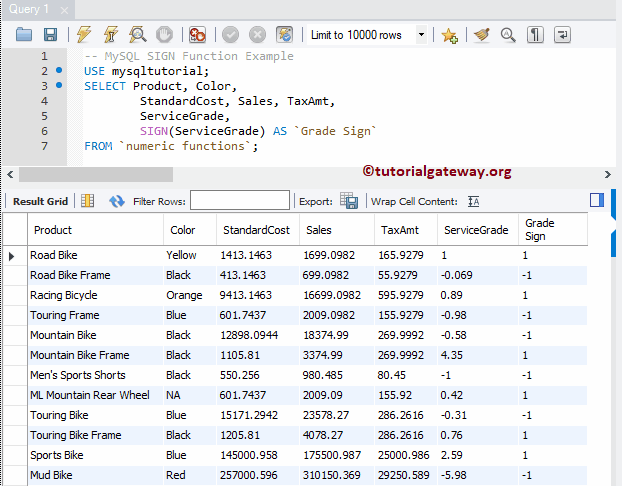Execute the query with lightning bolt
This screenshot has height=486, width=622.
[x=85, y=35]
